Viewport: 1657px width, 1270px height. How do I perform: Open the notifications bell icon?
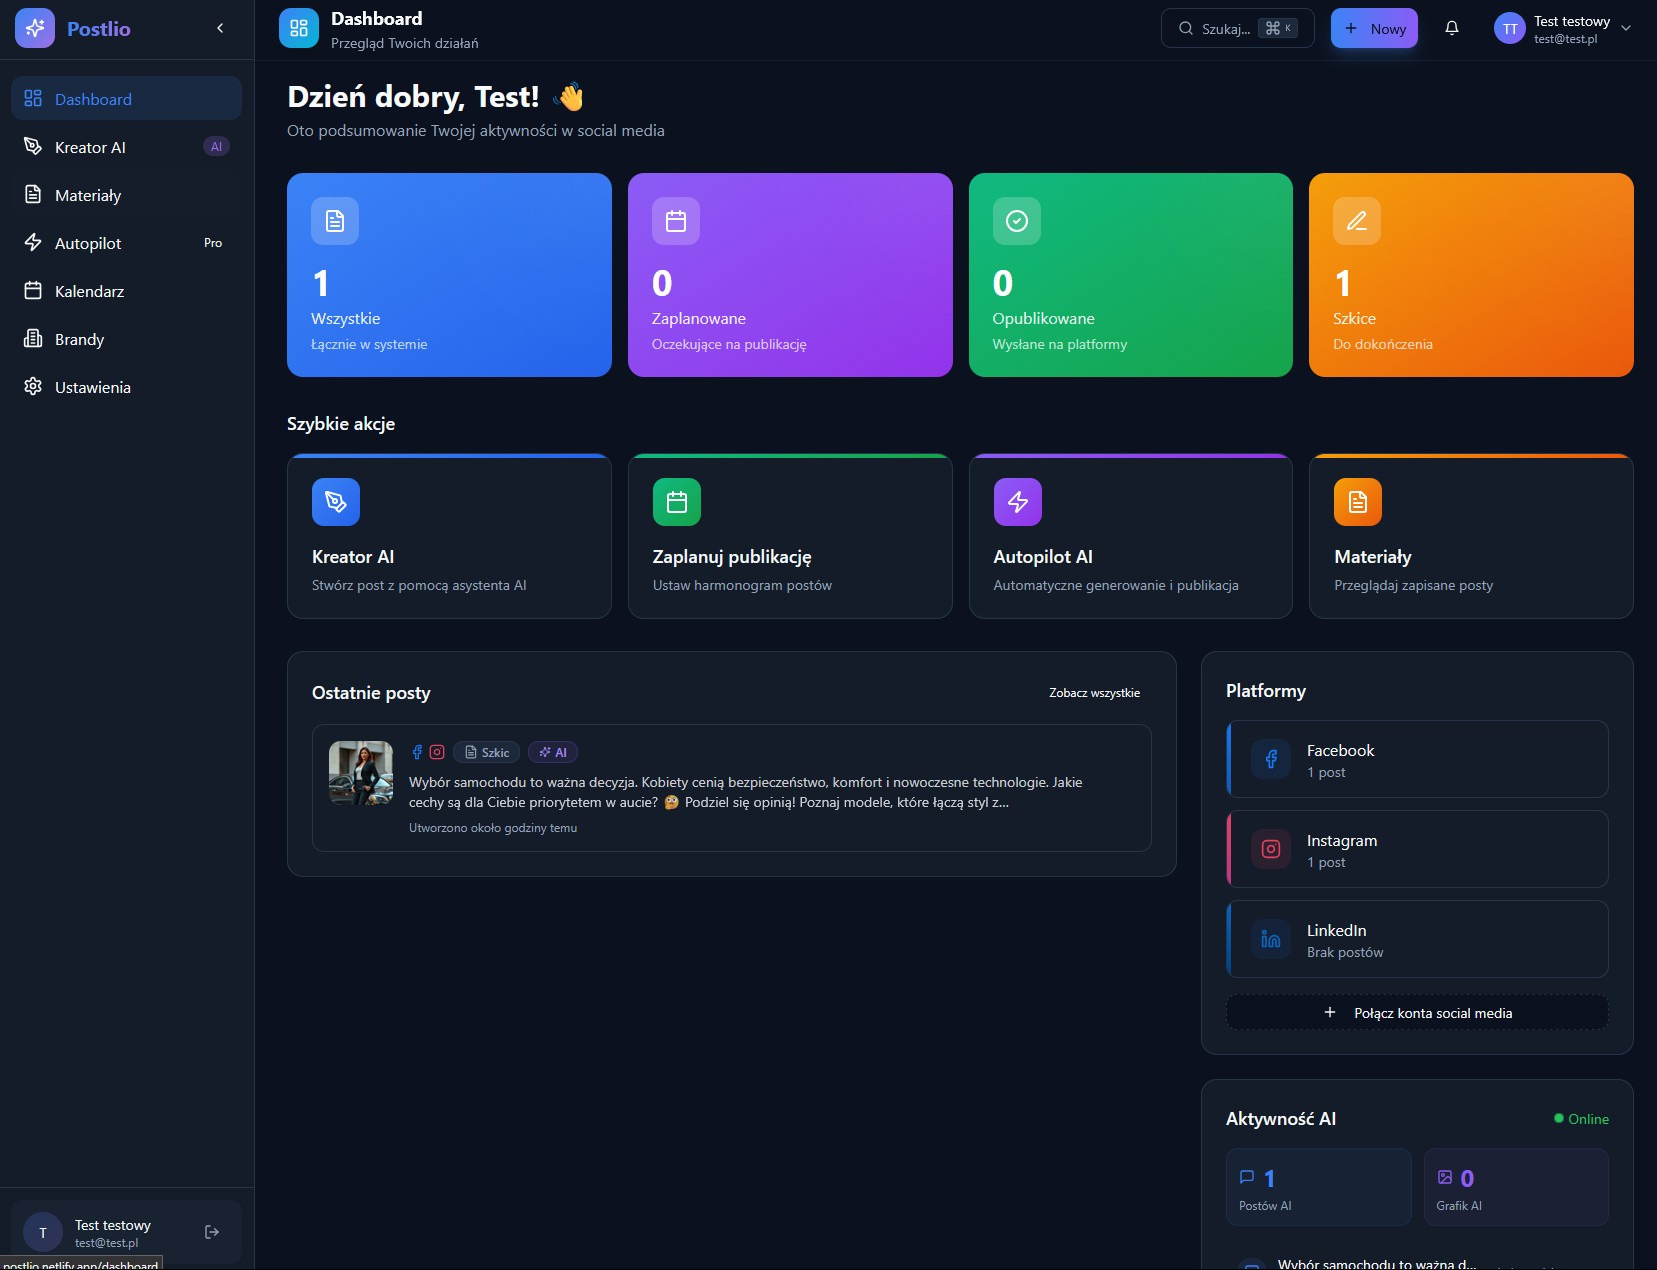(x=1452, y=28)
